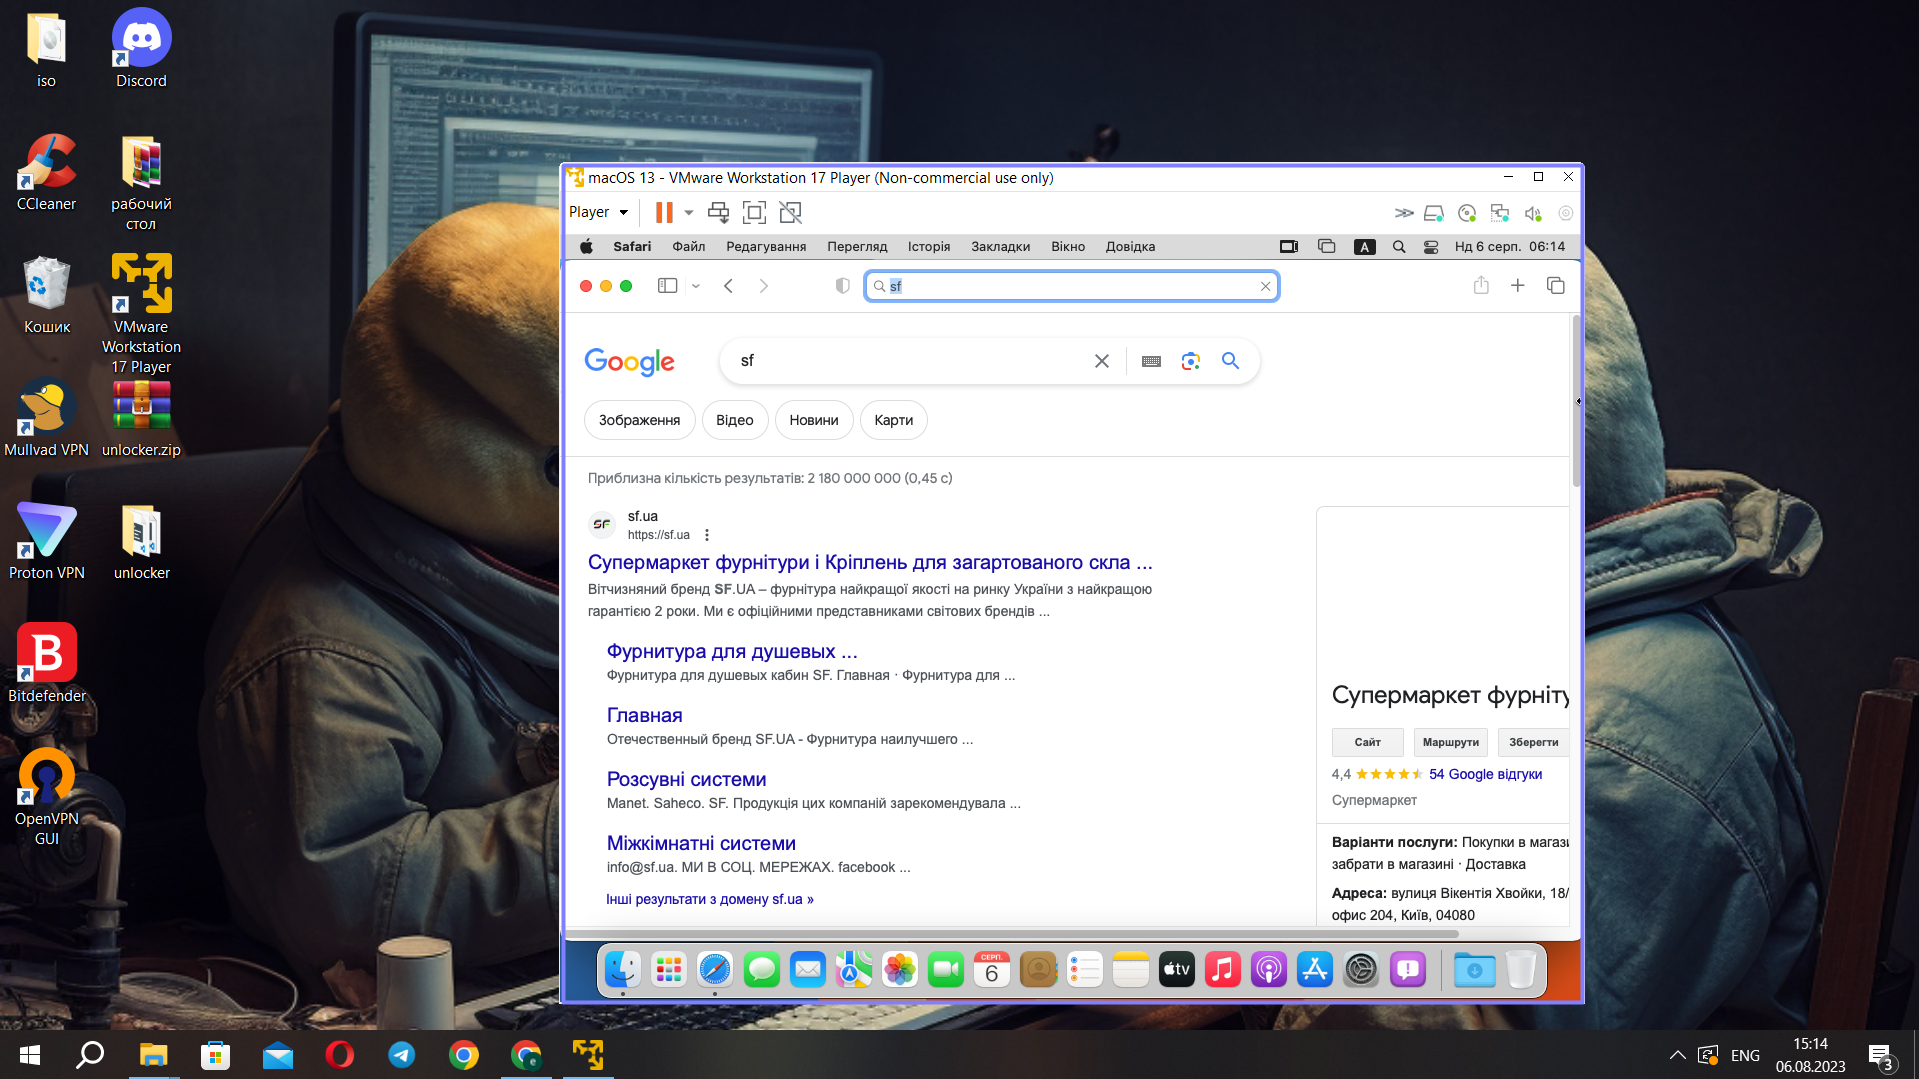Image resolution: width=1919 pixels, height=1079 pixels.
Task: Open Інші результати з домену sf.ua
Action: point(710,899)
